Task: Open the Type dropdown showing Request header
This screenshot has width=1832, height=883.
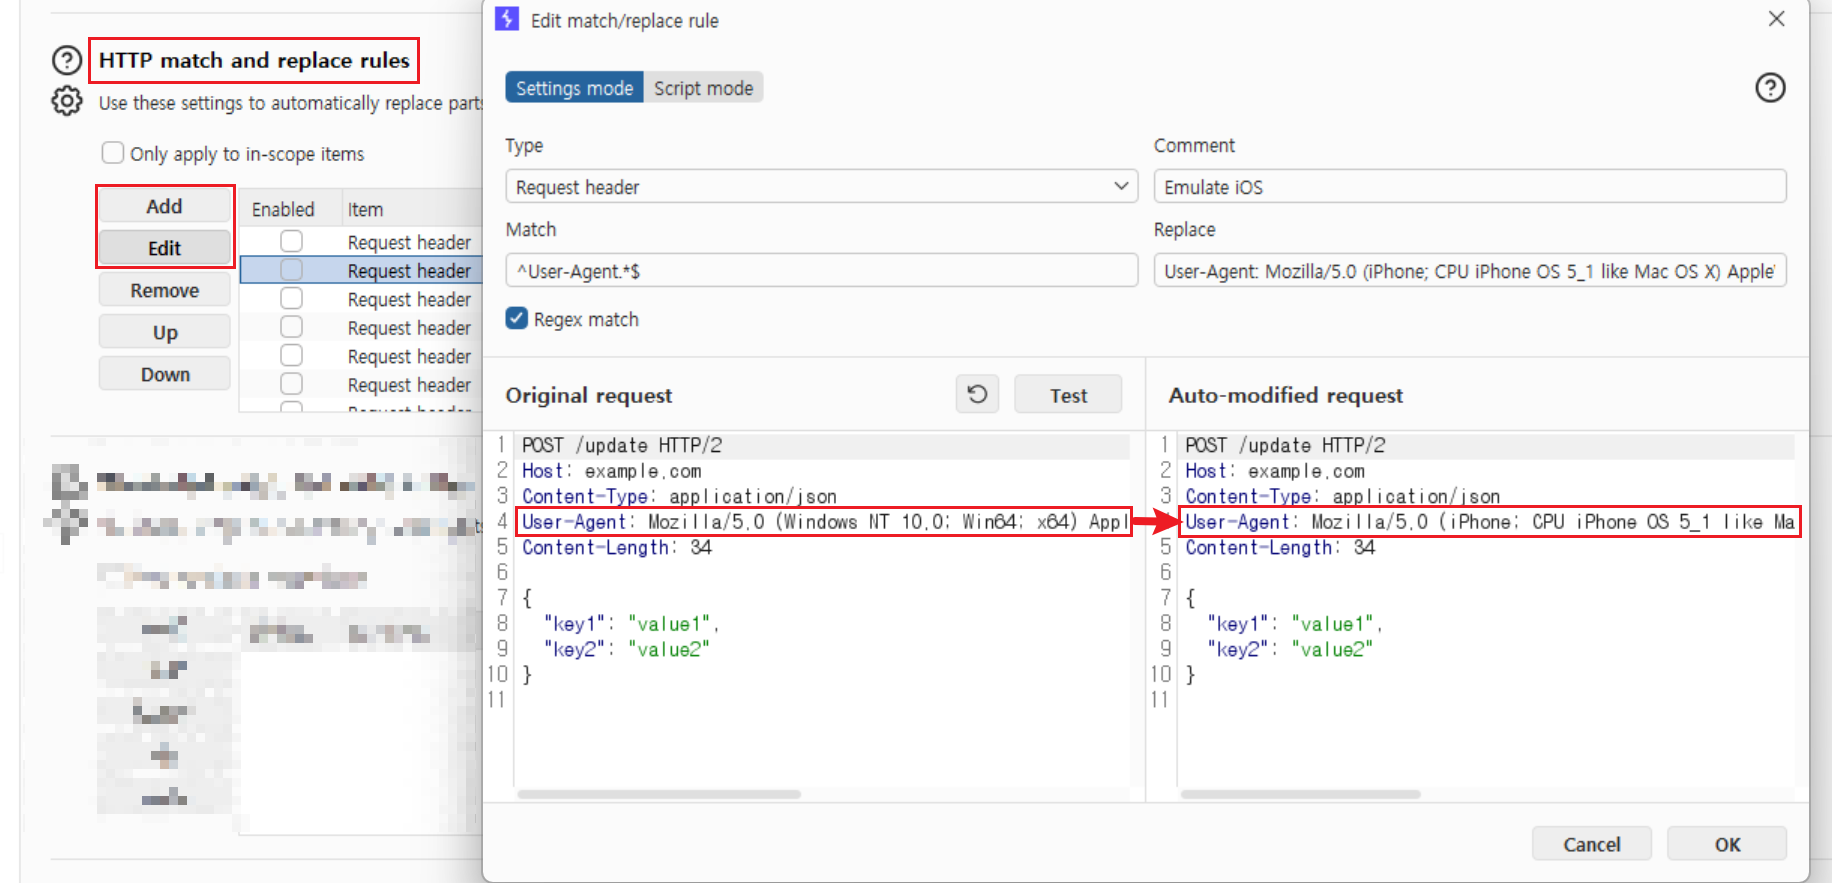Action: pos(822,187)
